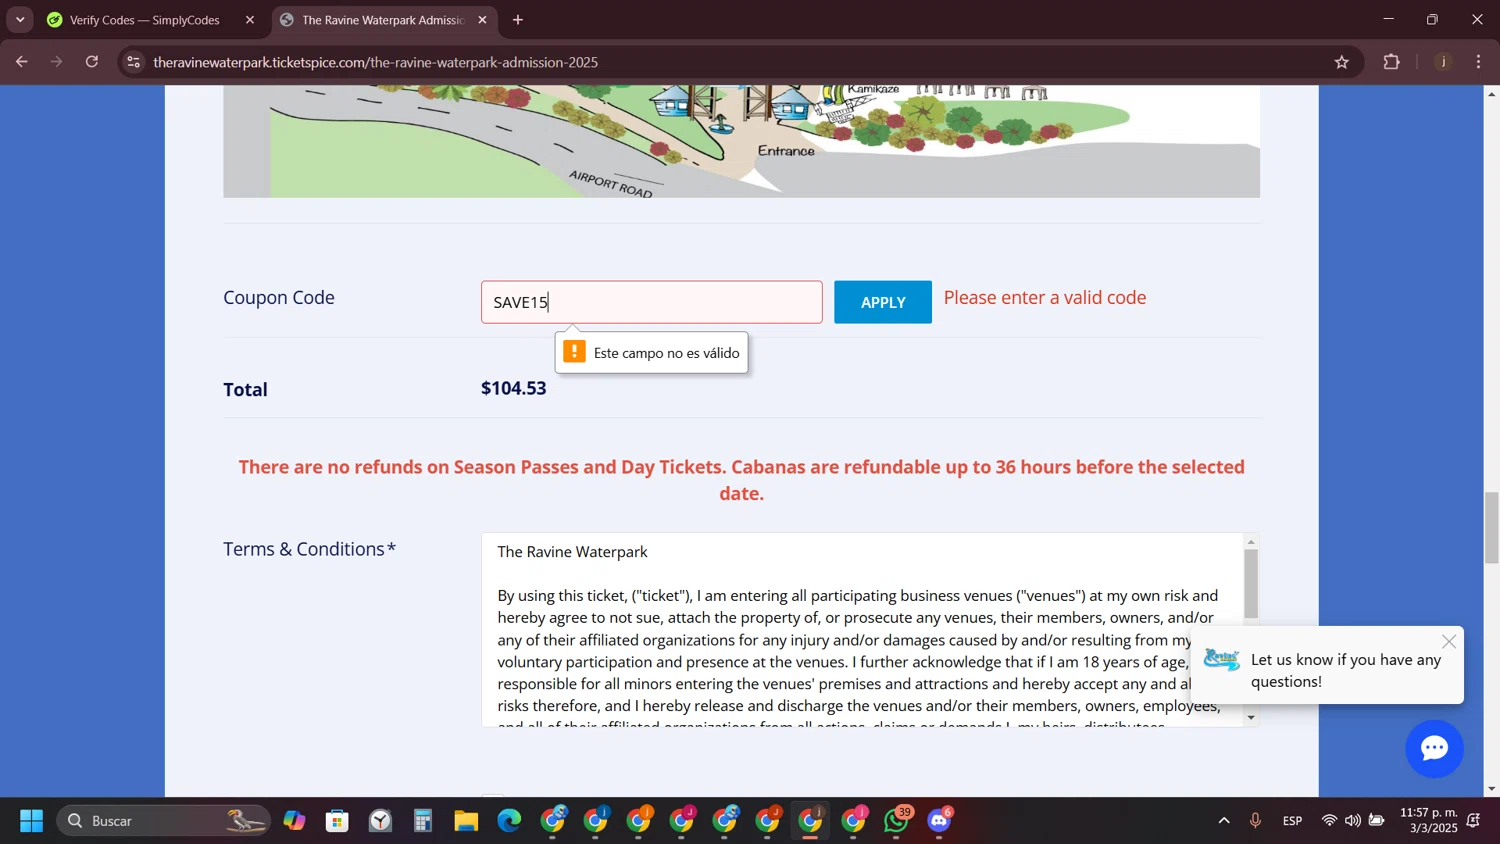Close The Ravine Waterpark tab
1500x844 pixels.
click(483, 20)
